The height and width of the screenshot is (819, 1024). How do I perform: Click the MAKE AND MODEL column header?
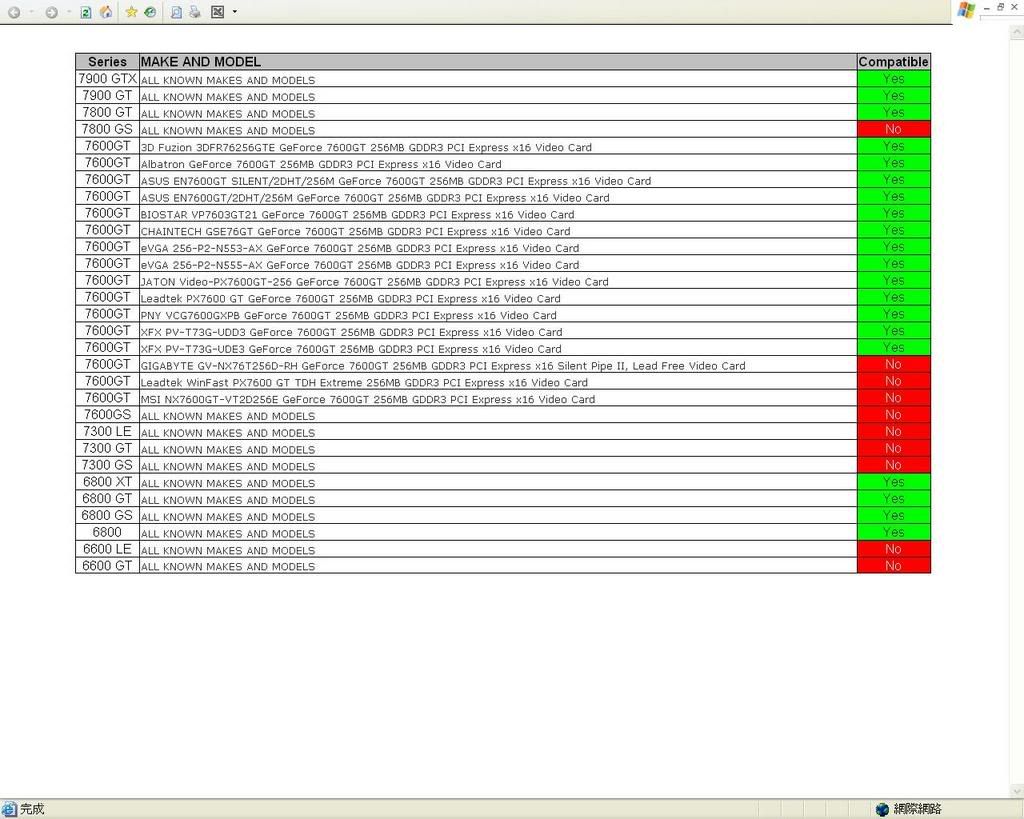pos(498,61)
